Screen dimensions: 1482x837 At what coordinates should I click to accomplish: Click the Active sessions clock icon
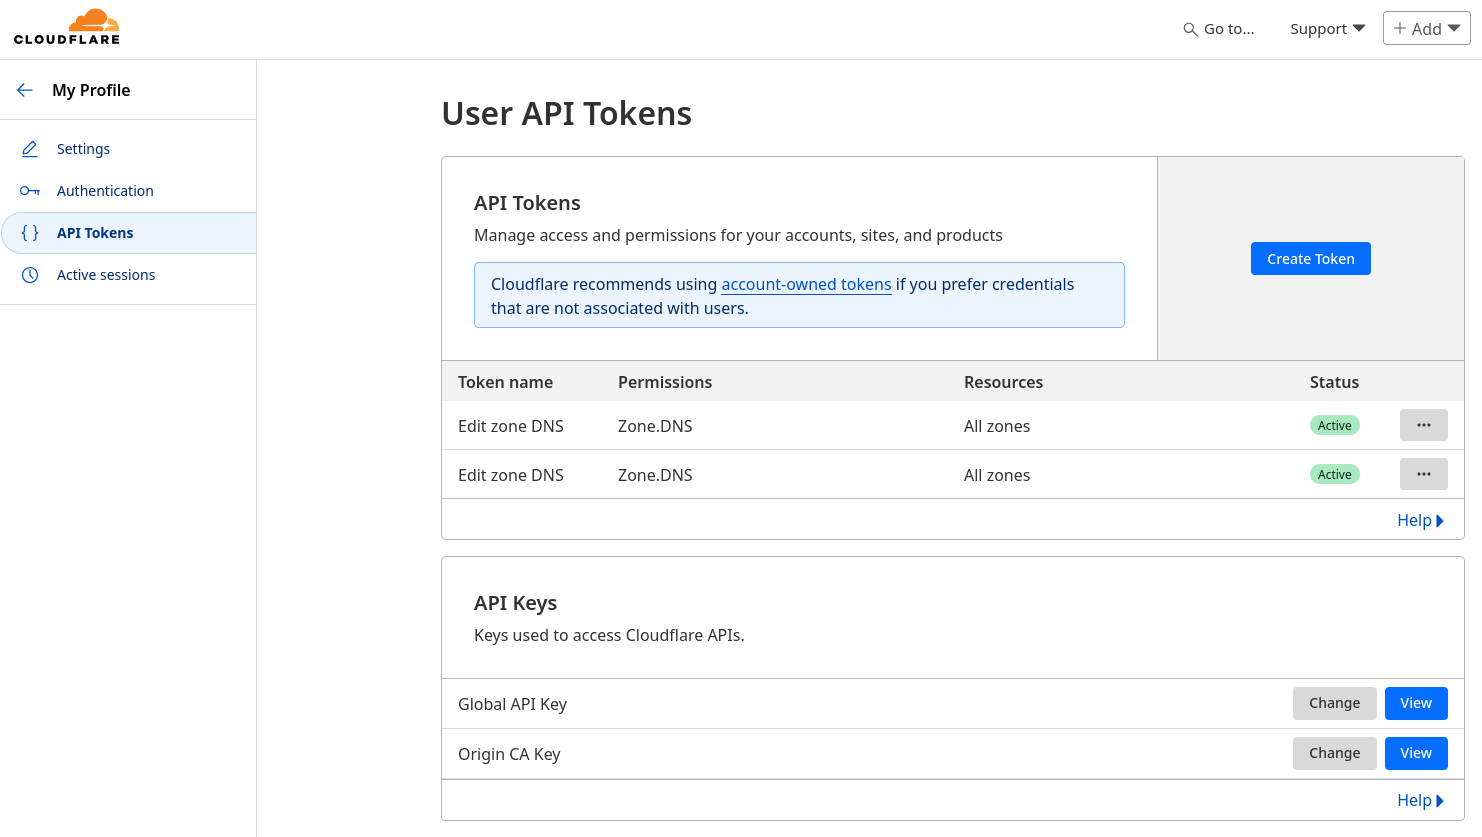point(30,275)
